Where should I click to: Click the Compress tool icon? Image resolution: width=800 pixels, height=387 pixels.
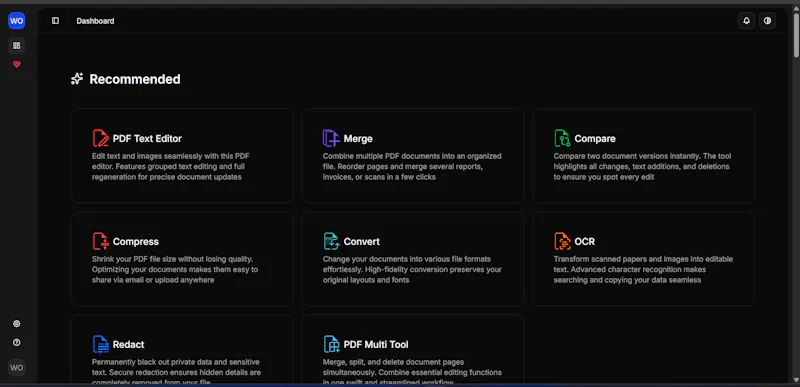point(101,241)
